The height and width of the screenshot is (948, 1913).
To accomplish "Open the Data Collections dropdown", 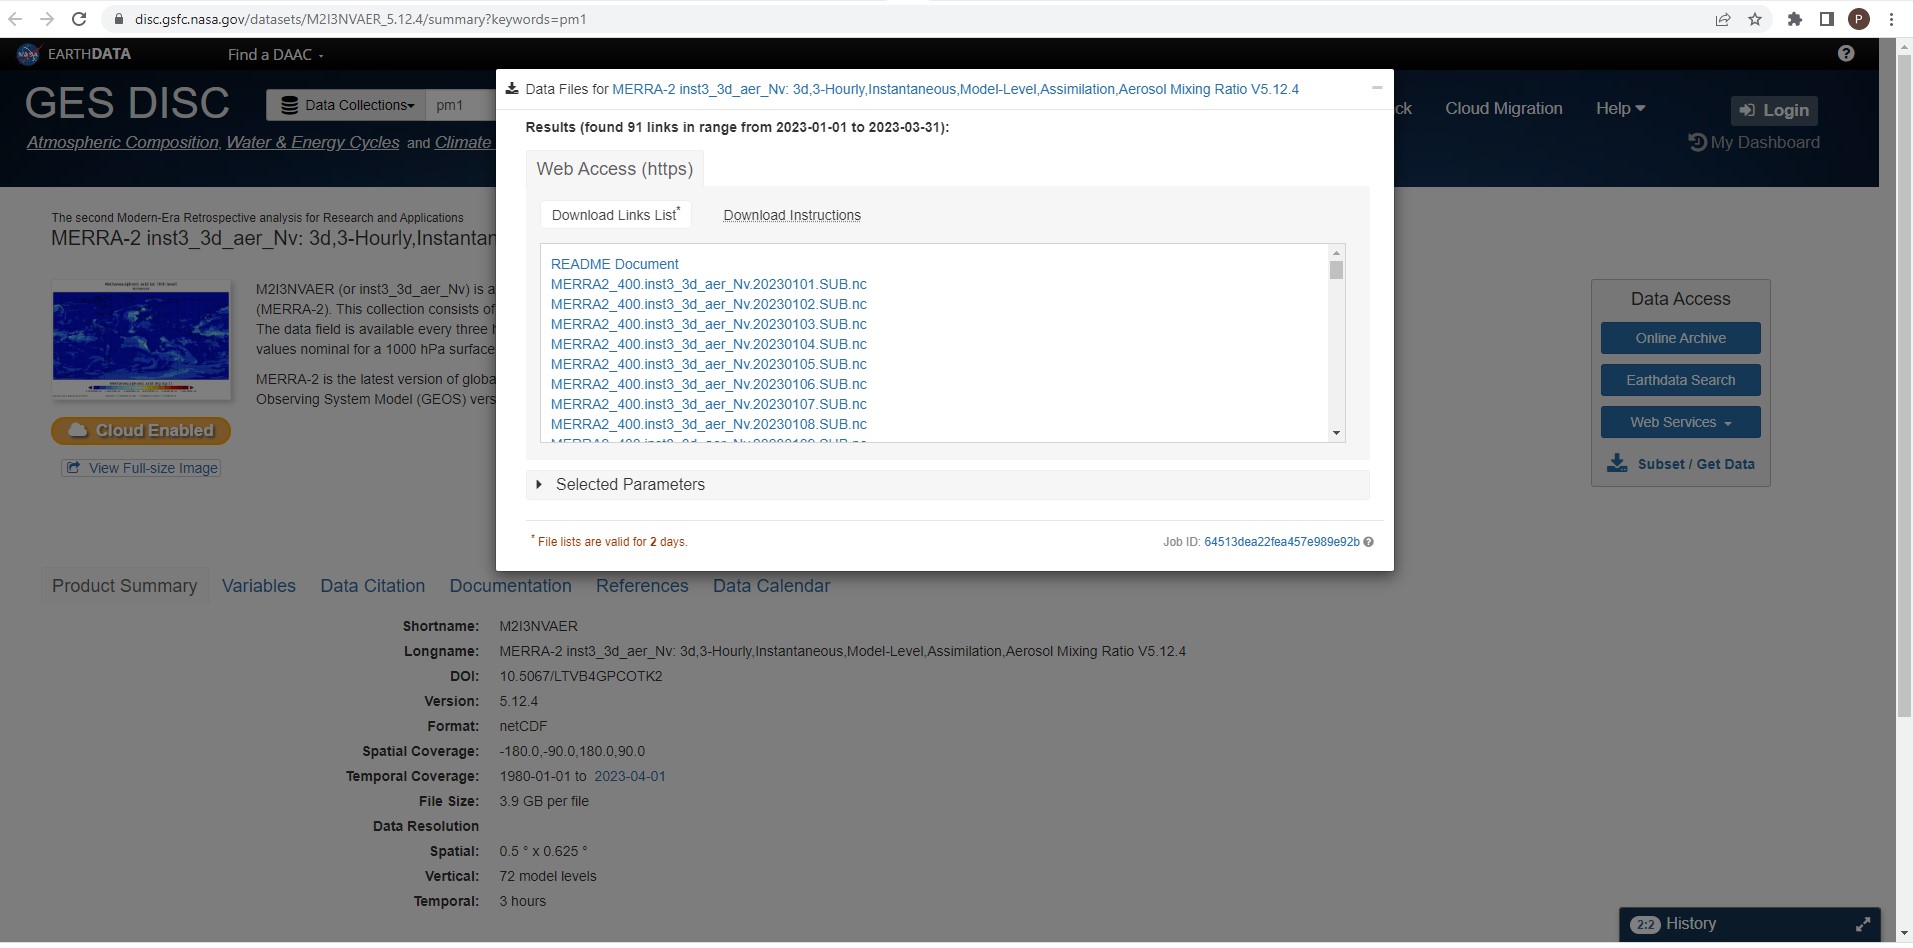I will [x=345, y=105].
